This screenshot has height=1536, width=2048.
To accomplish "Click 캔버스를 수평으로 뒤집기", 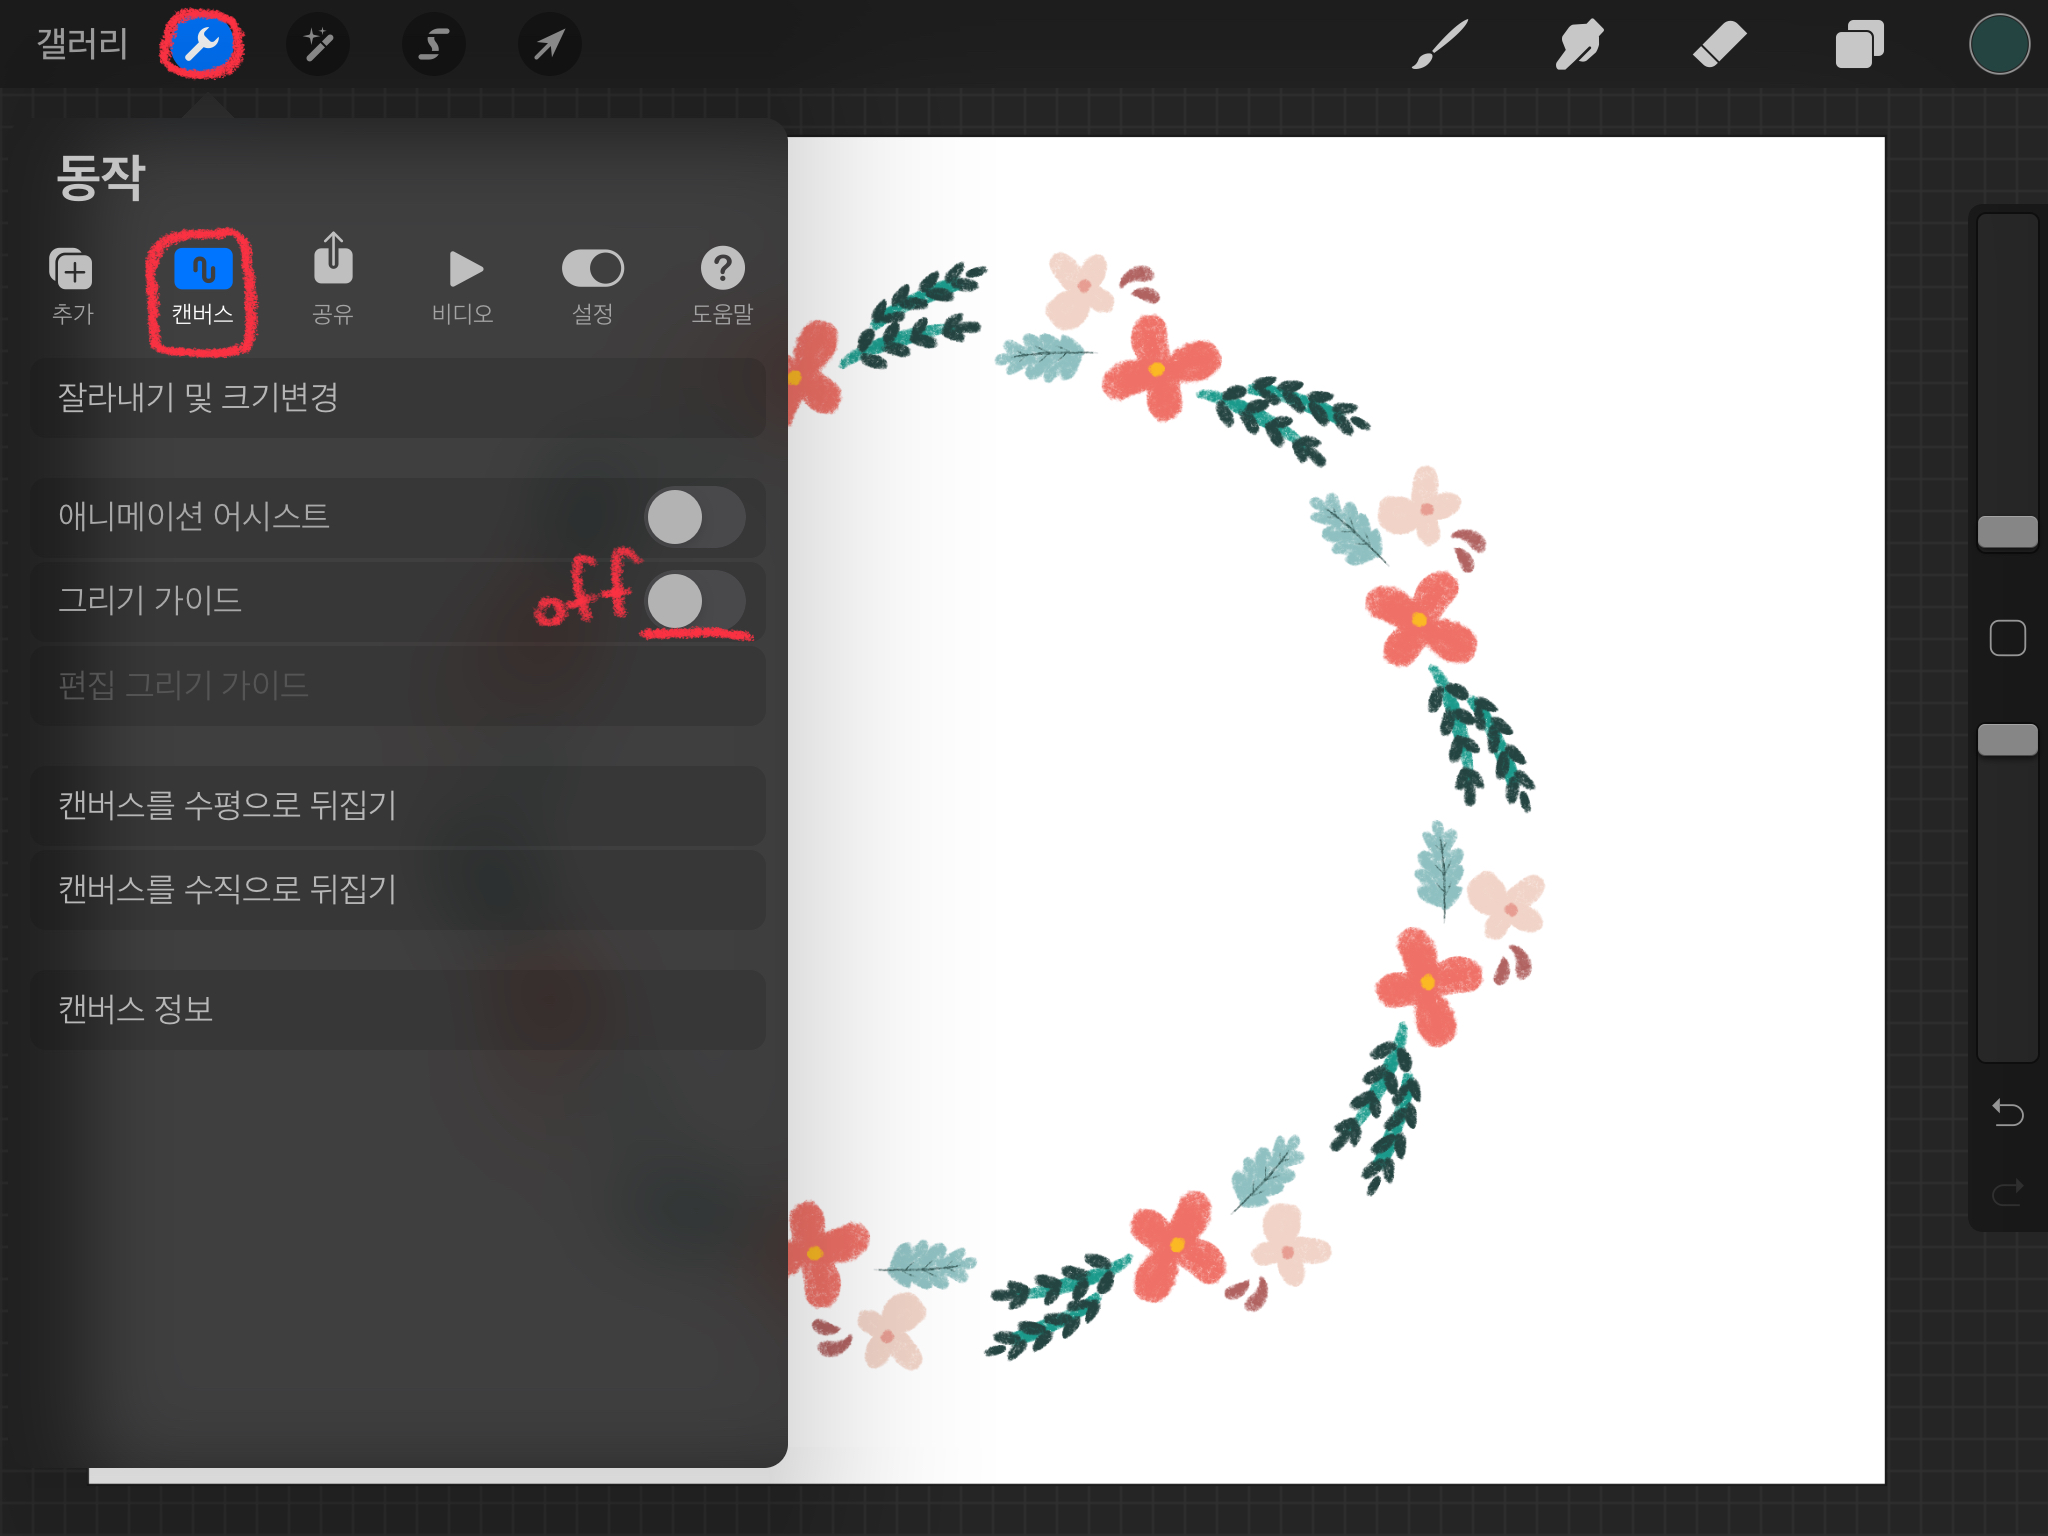I will 398,805.
